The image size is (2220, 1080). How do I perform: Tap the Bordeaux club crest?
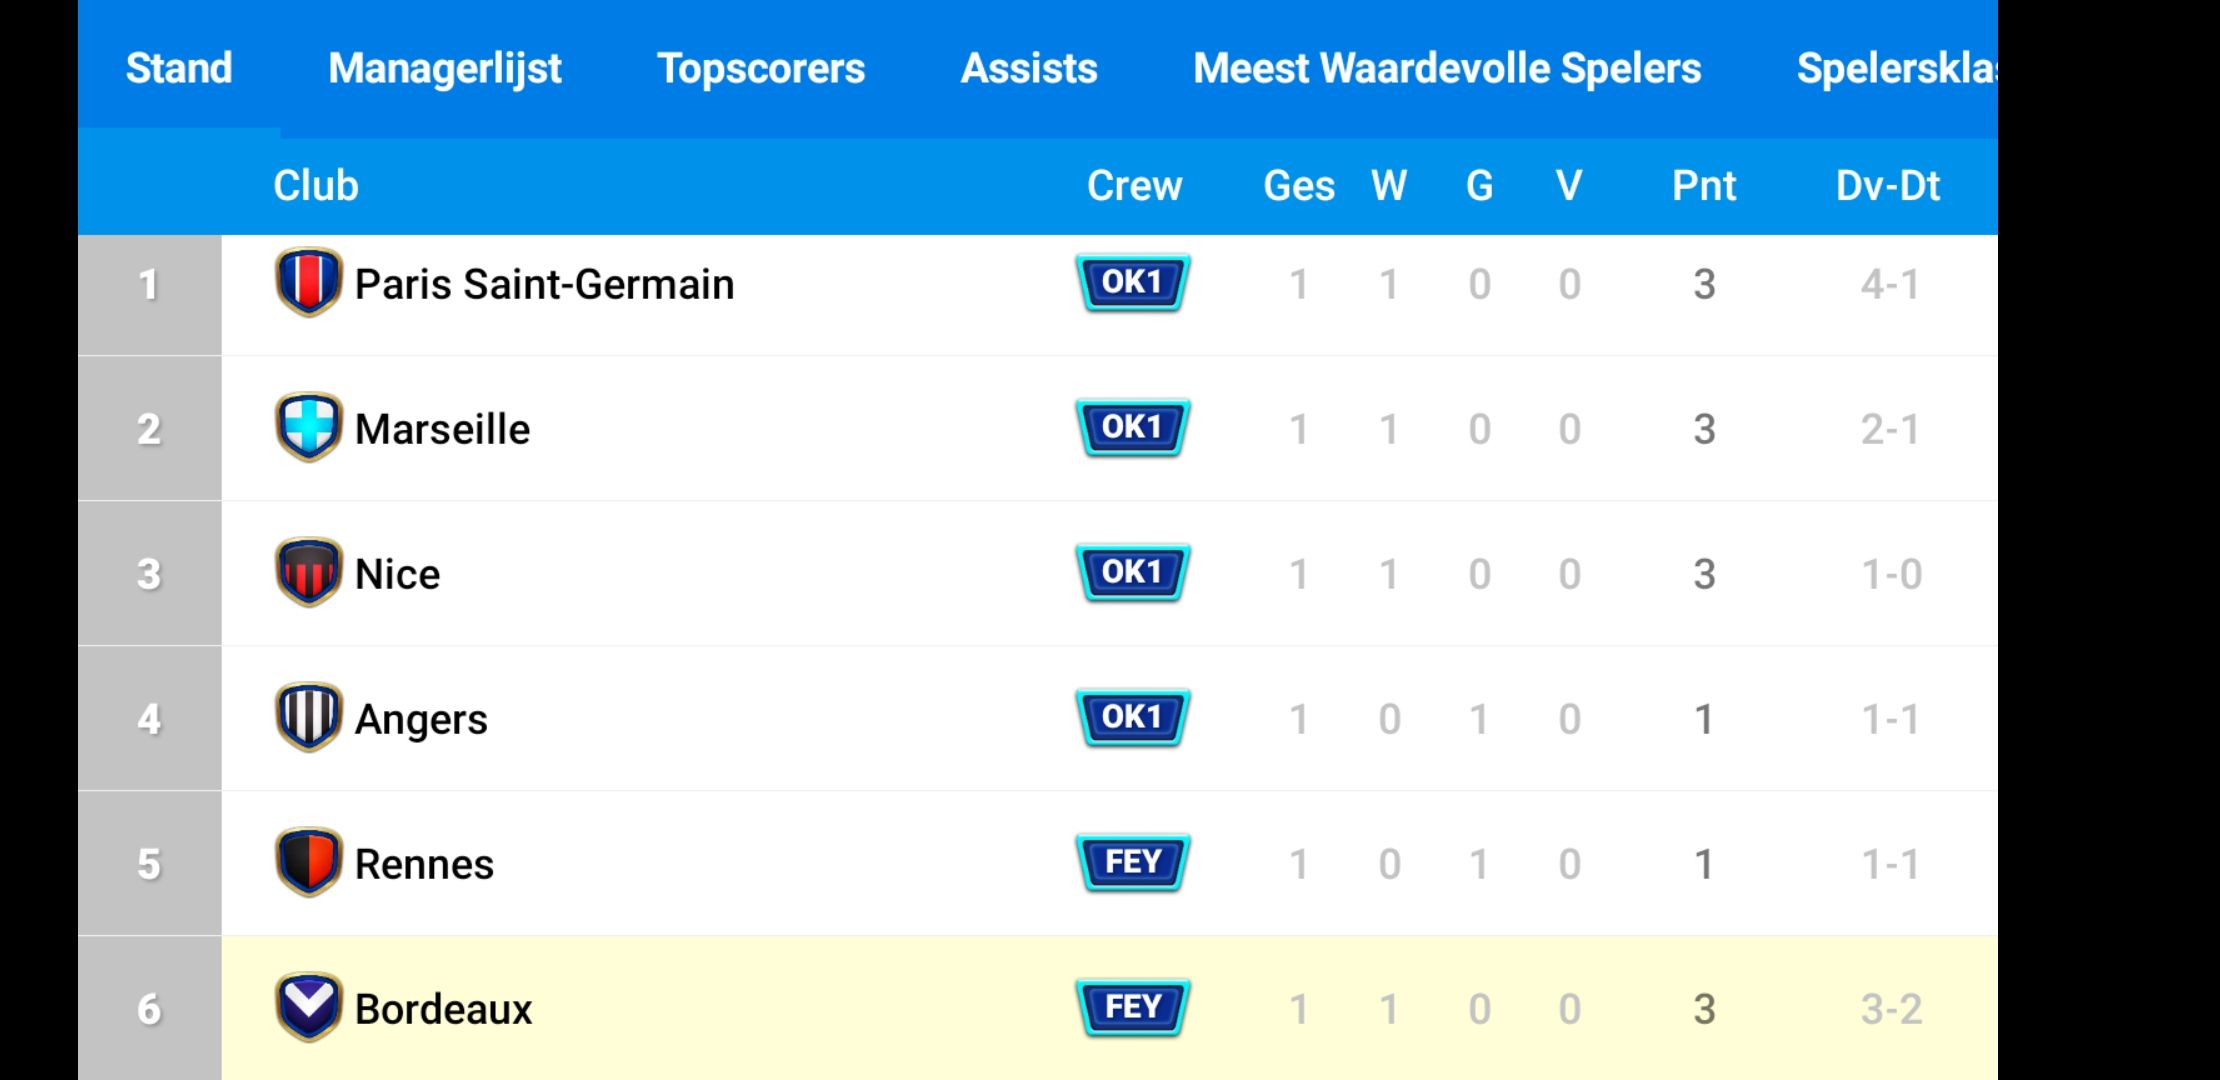click(308, 1008)
